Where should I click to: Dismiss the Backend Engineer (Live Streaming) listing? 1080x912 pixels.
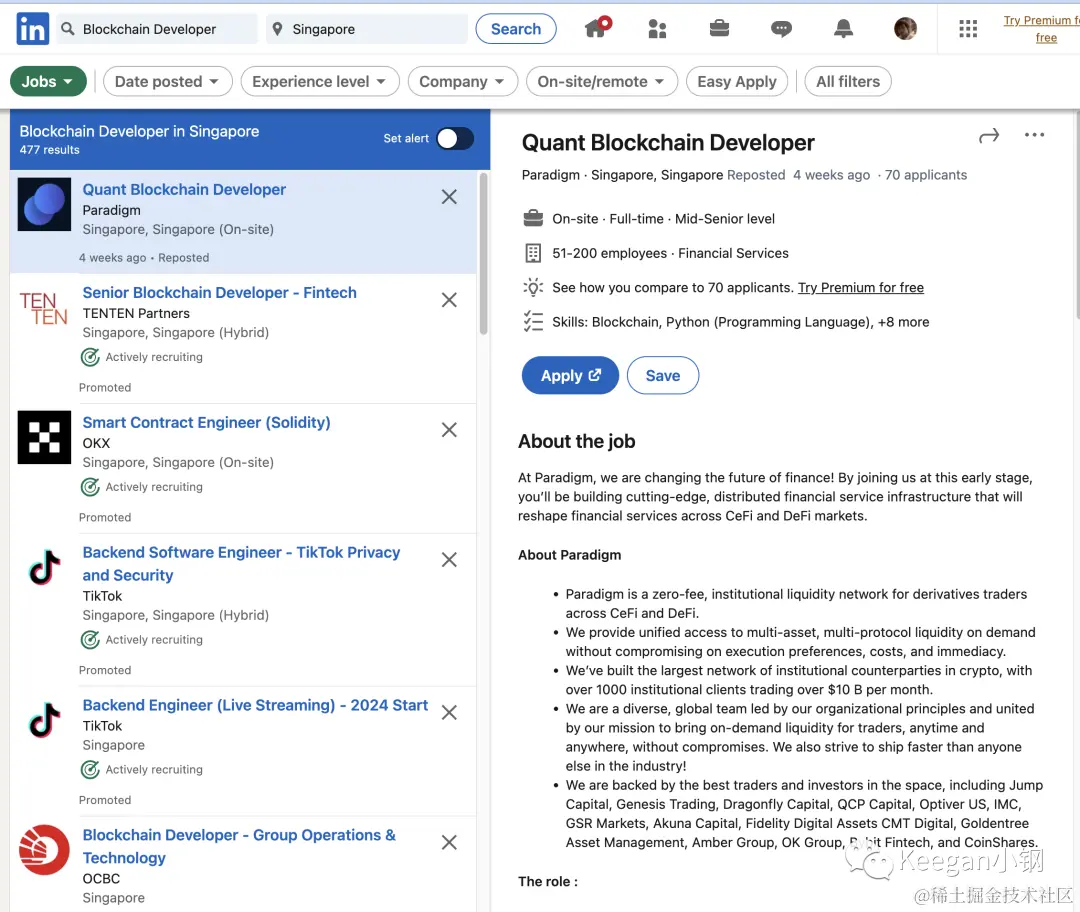pyautogui.click(x=449, y=713)
